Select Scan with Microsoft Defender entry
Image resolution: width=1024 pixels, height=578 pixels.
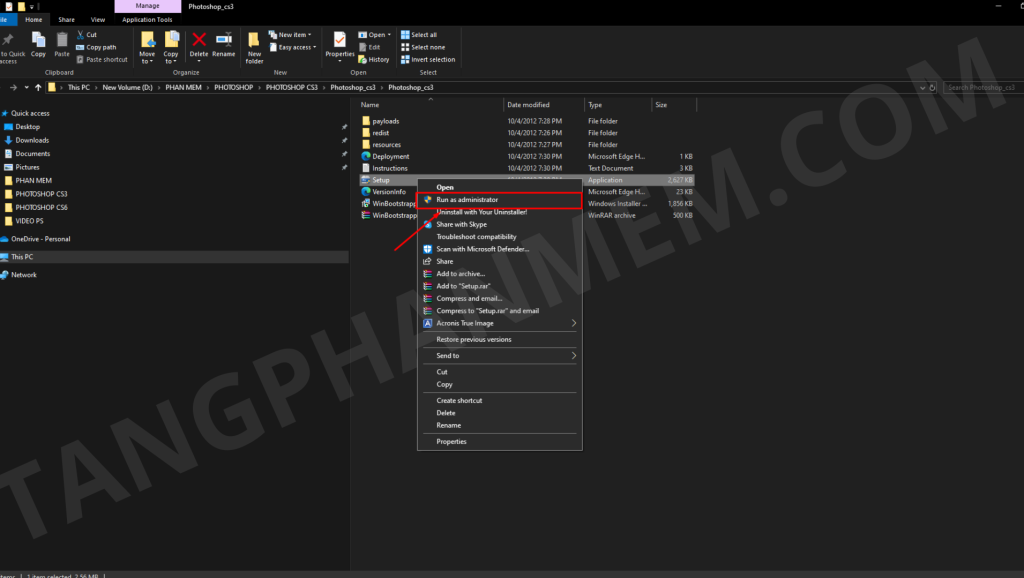(x=482, y=249)
